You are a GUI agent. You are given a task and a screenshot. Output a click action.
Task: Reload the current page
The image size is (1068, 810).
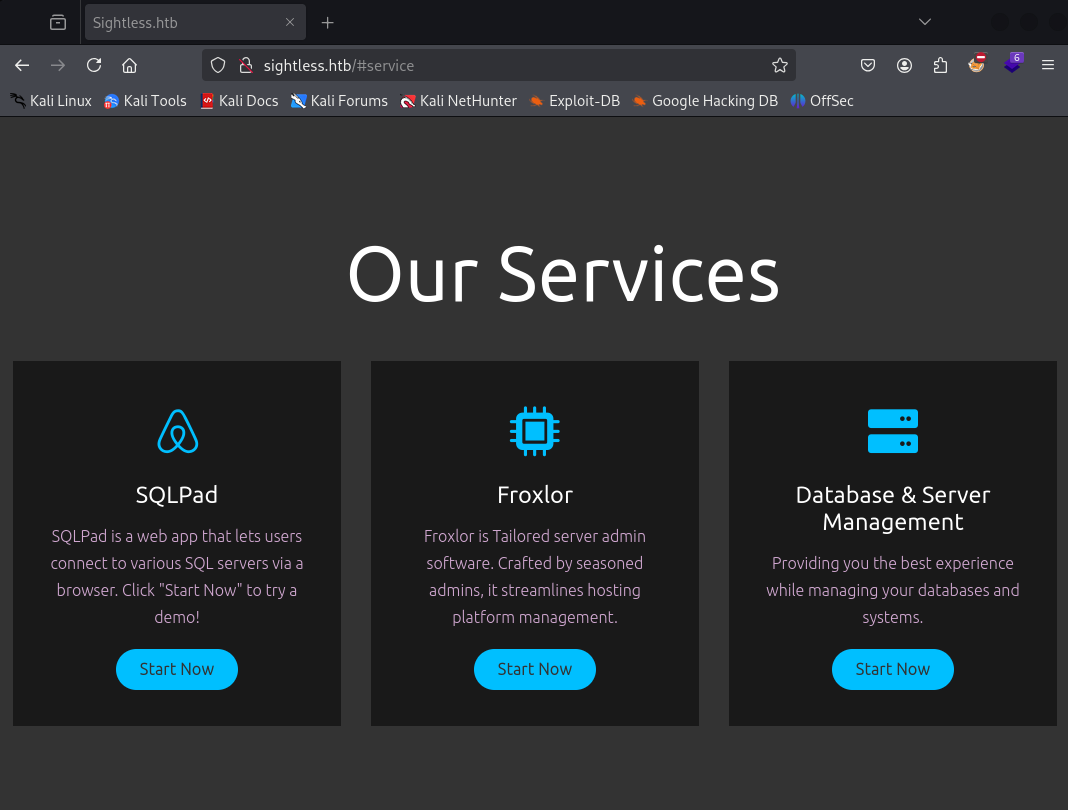pyautogui.click(x=94, y=65)
